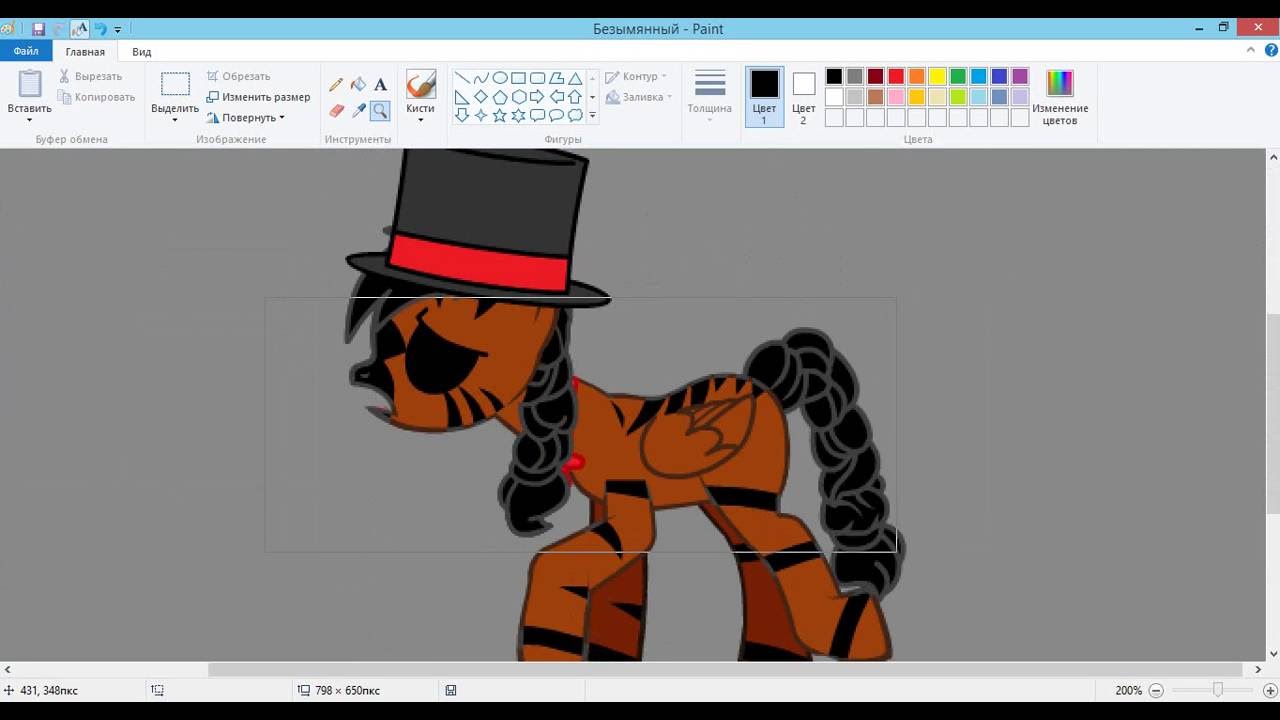This screenshot has width=1280, height=720.
Task: Select the Eraser tool
Action: click(336, 110)
